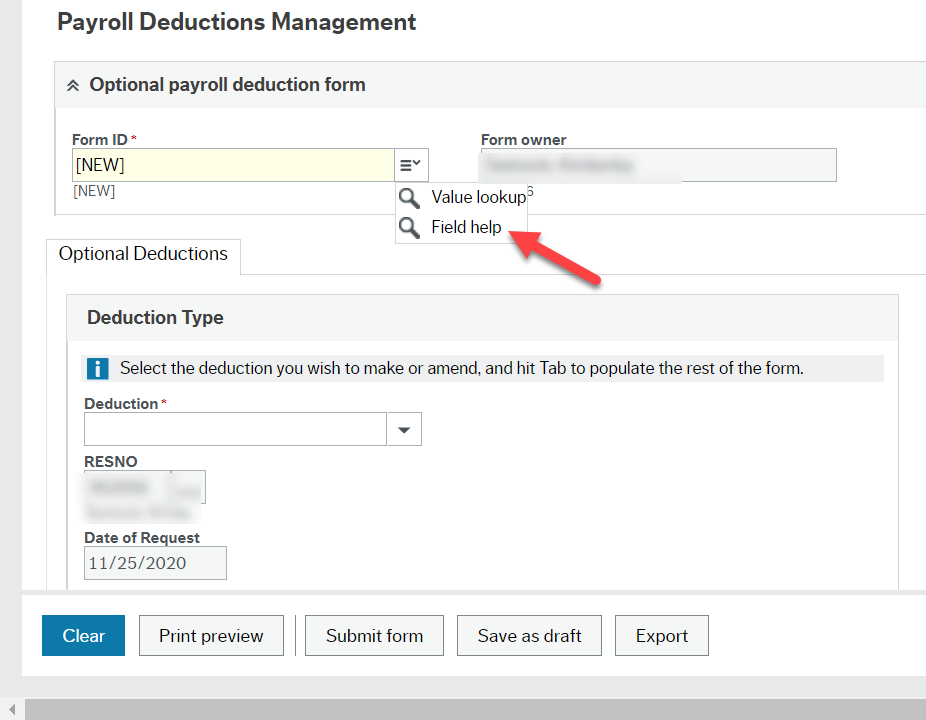
Task: Export the form data
Action: pyautogui.click(x=661, y=635)
